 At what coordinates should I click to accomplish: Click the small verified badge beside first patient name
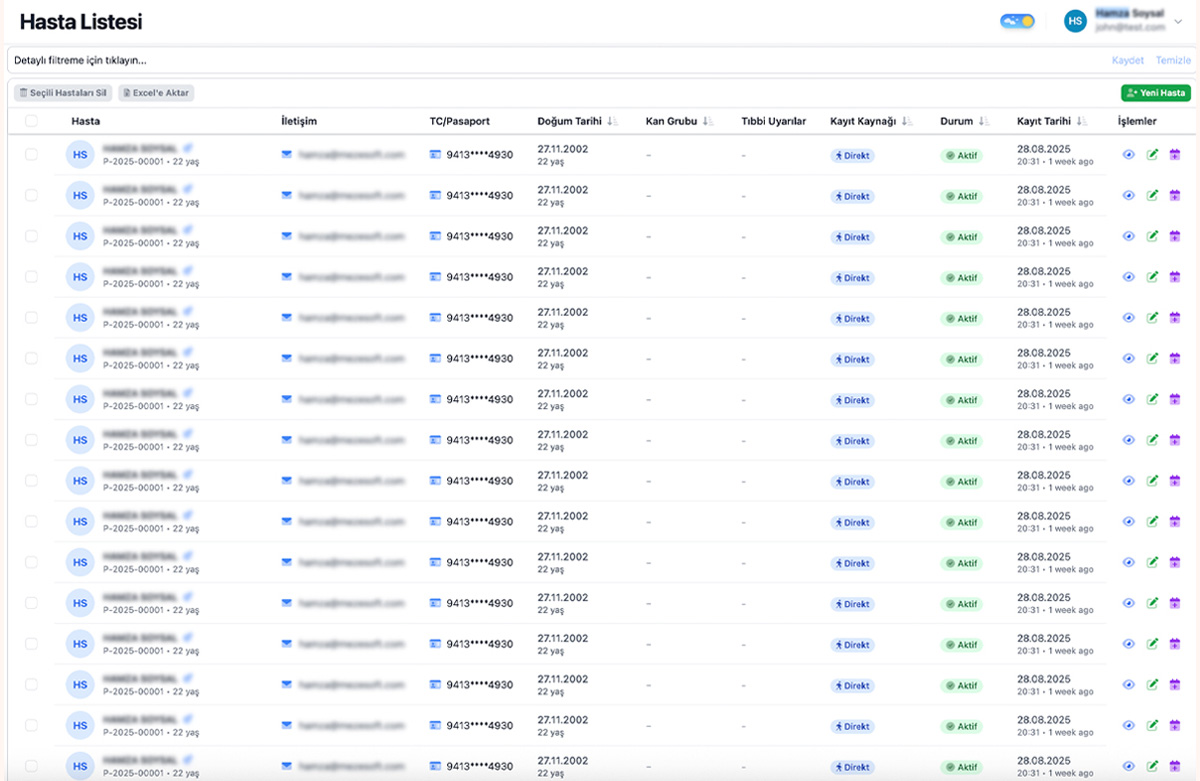pyautogui.click(x=188, y=147)
